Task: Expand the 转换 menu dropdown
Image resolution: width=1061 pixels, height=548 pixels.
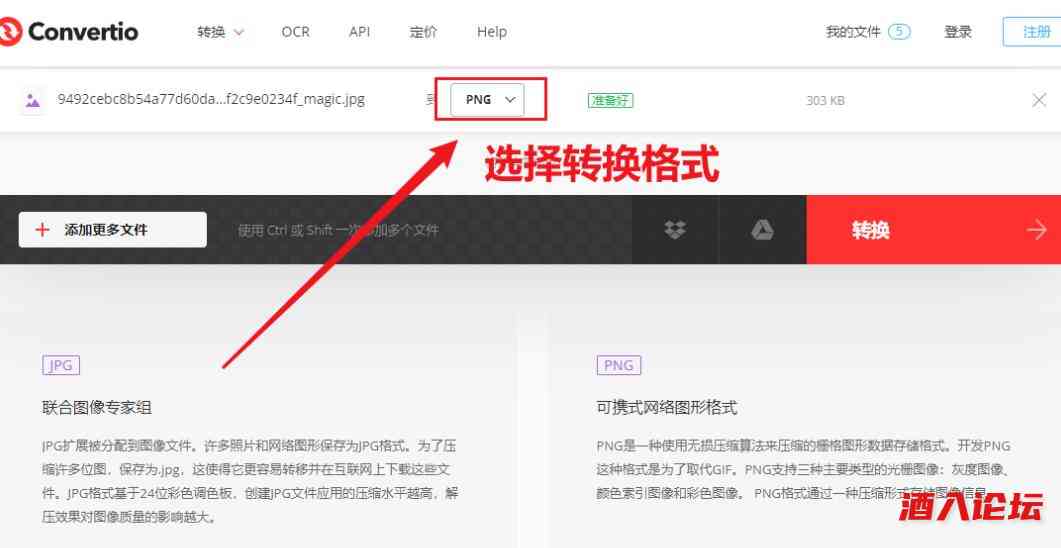Action: (x=220, y=32)
